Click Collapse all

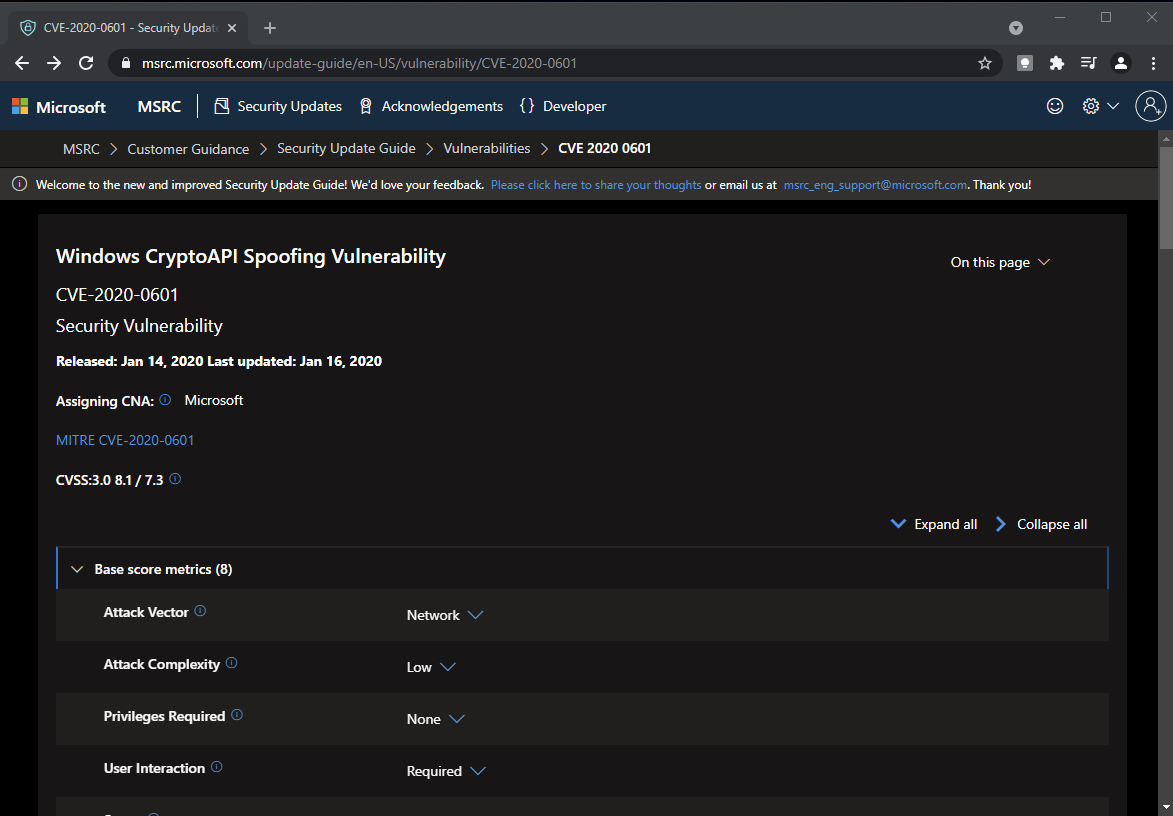pyautogui.click(x=1041, y=524)
